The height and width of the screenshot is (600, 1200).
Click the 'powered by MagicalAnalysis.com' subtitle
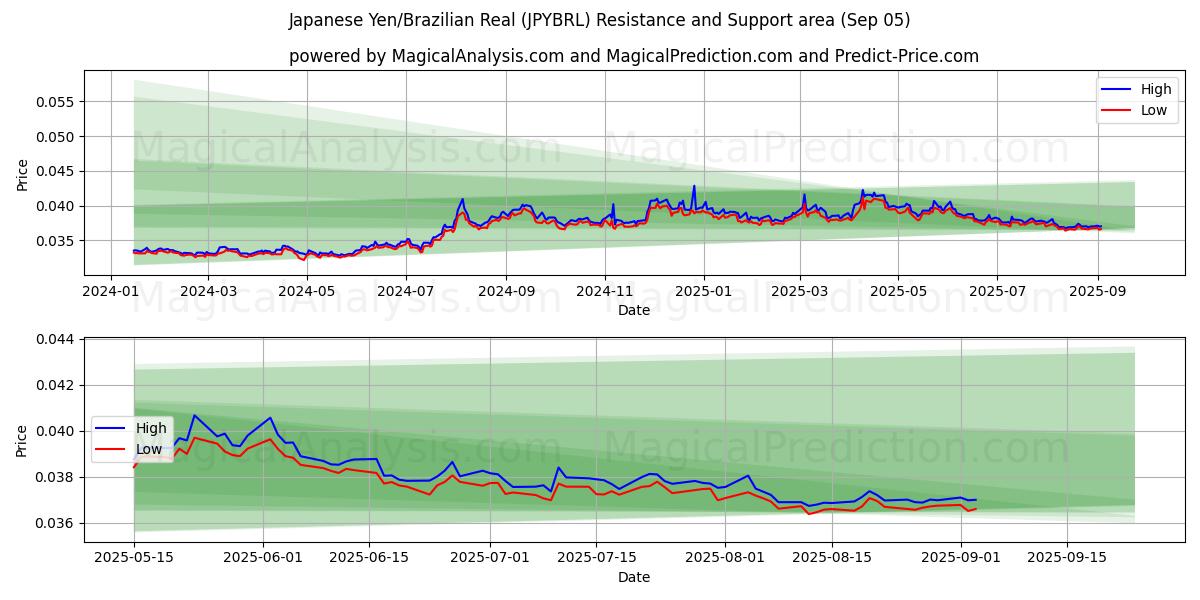click(x=426, y=56)
